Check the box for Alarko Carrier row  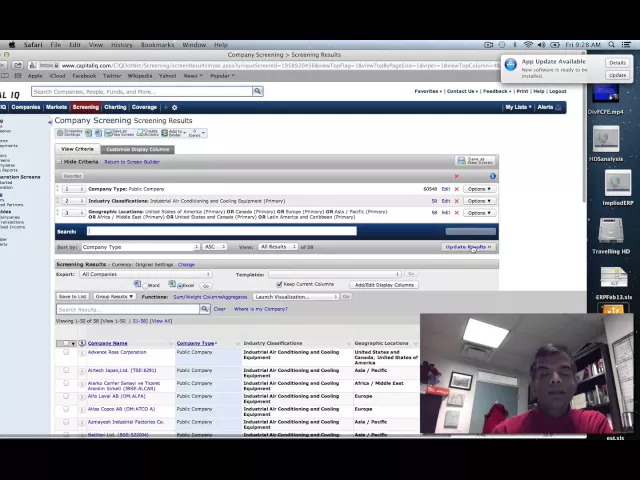point(66,383)
